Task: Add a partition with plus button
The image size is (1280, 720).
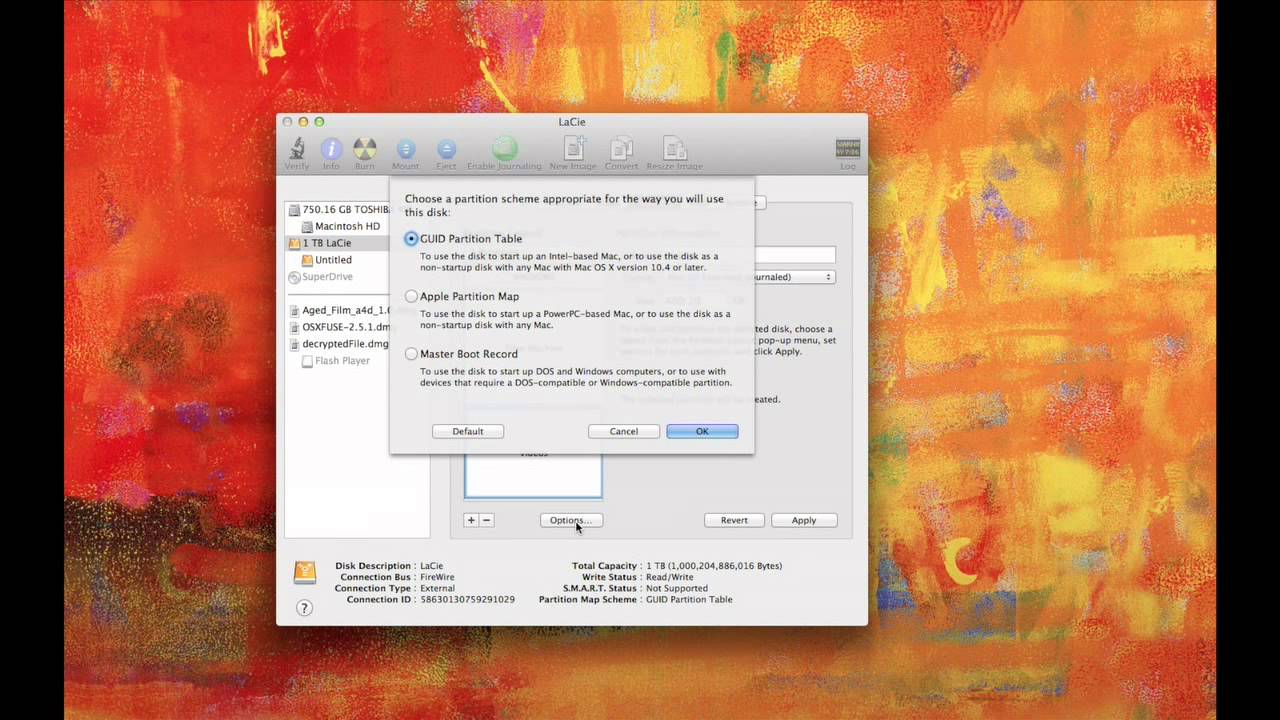Action: point(471,520)
